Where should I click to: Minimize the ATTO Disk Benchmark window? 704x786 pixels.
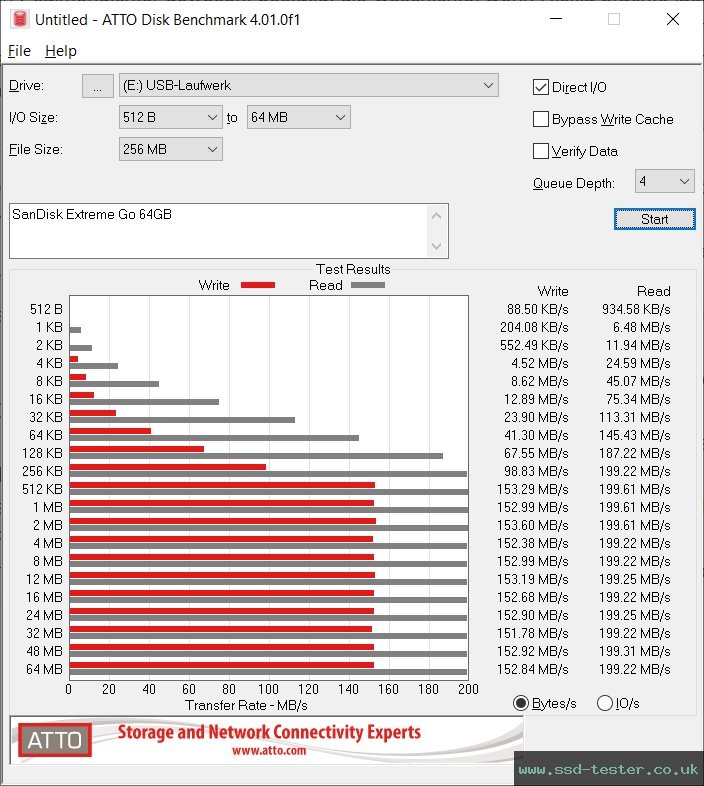[556, 19]
